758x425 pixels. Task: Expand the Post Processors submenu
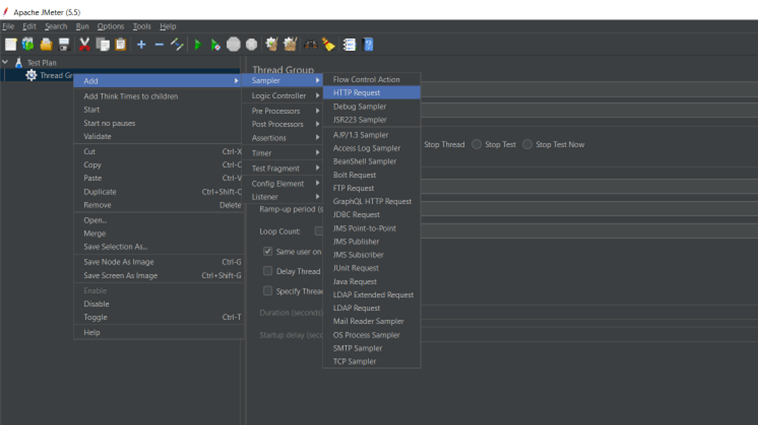coord(282,124)
